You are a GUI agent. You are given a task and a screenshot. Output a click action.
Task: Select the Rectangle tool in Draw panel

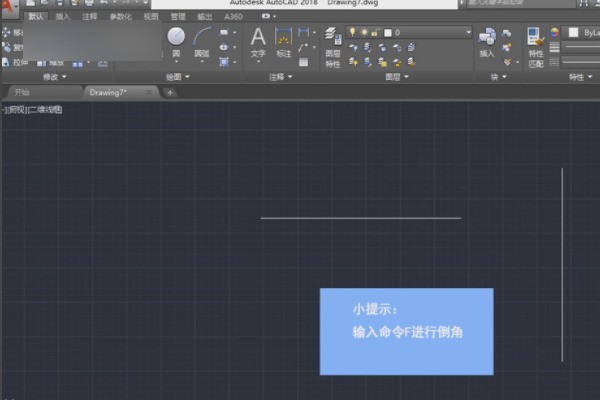[x=224, y=33]
